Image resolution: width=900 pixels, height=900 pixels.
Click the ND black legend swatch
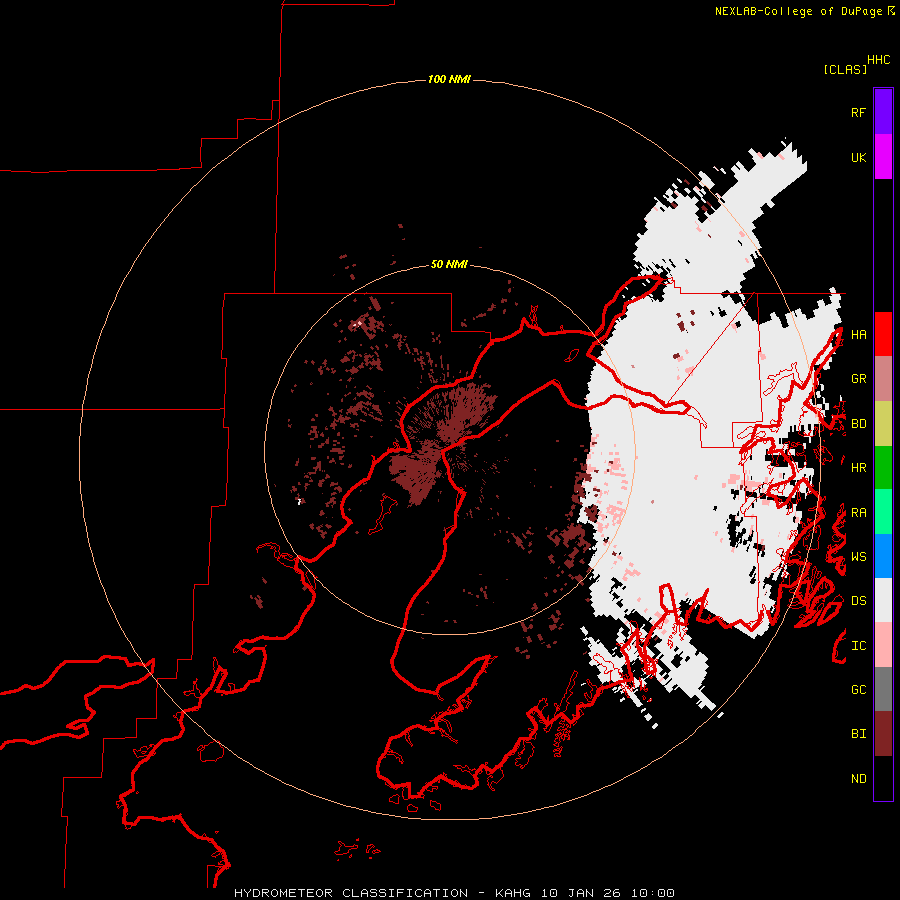pos(883,778)
